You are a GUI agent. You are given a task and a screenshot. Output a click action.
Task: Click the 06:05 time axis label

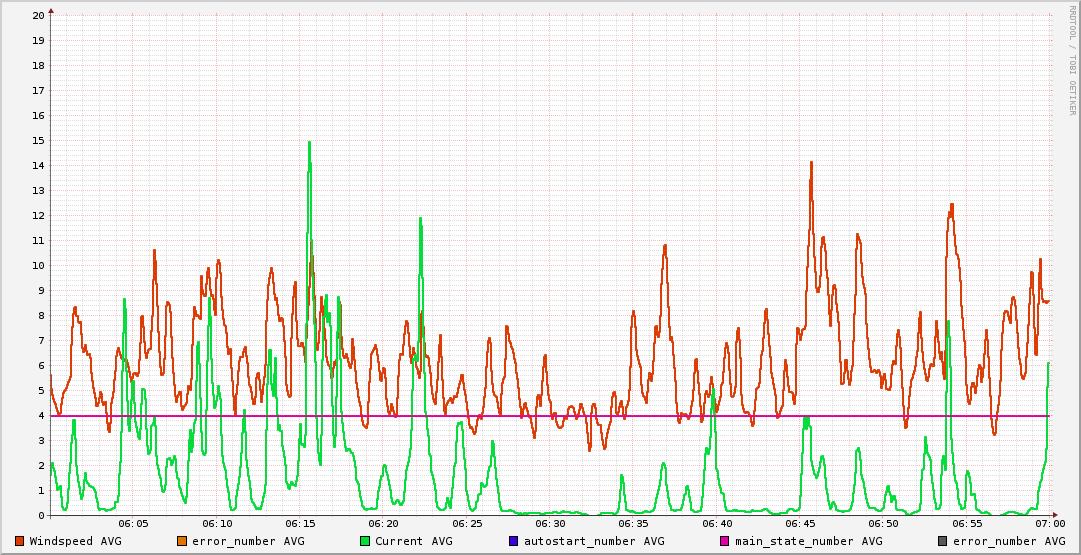pos(133,523)
